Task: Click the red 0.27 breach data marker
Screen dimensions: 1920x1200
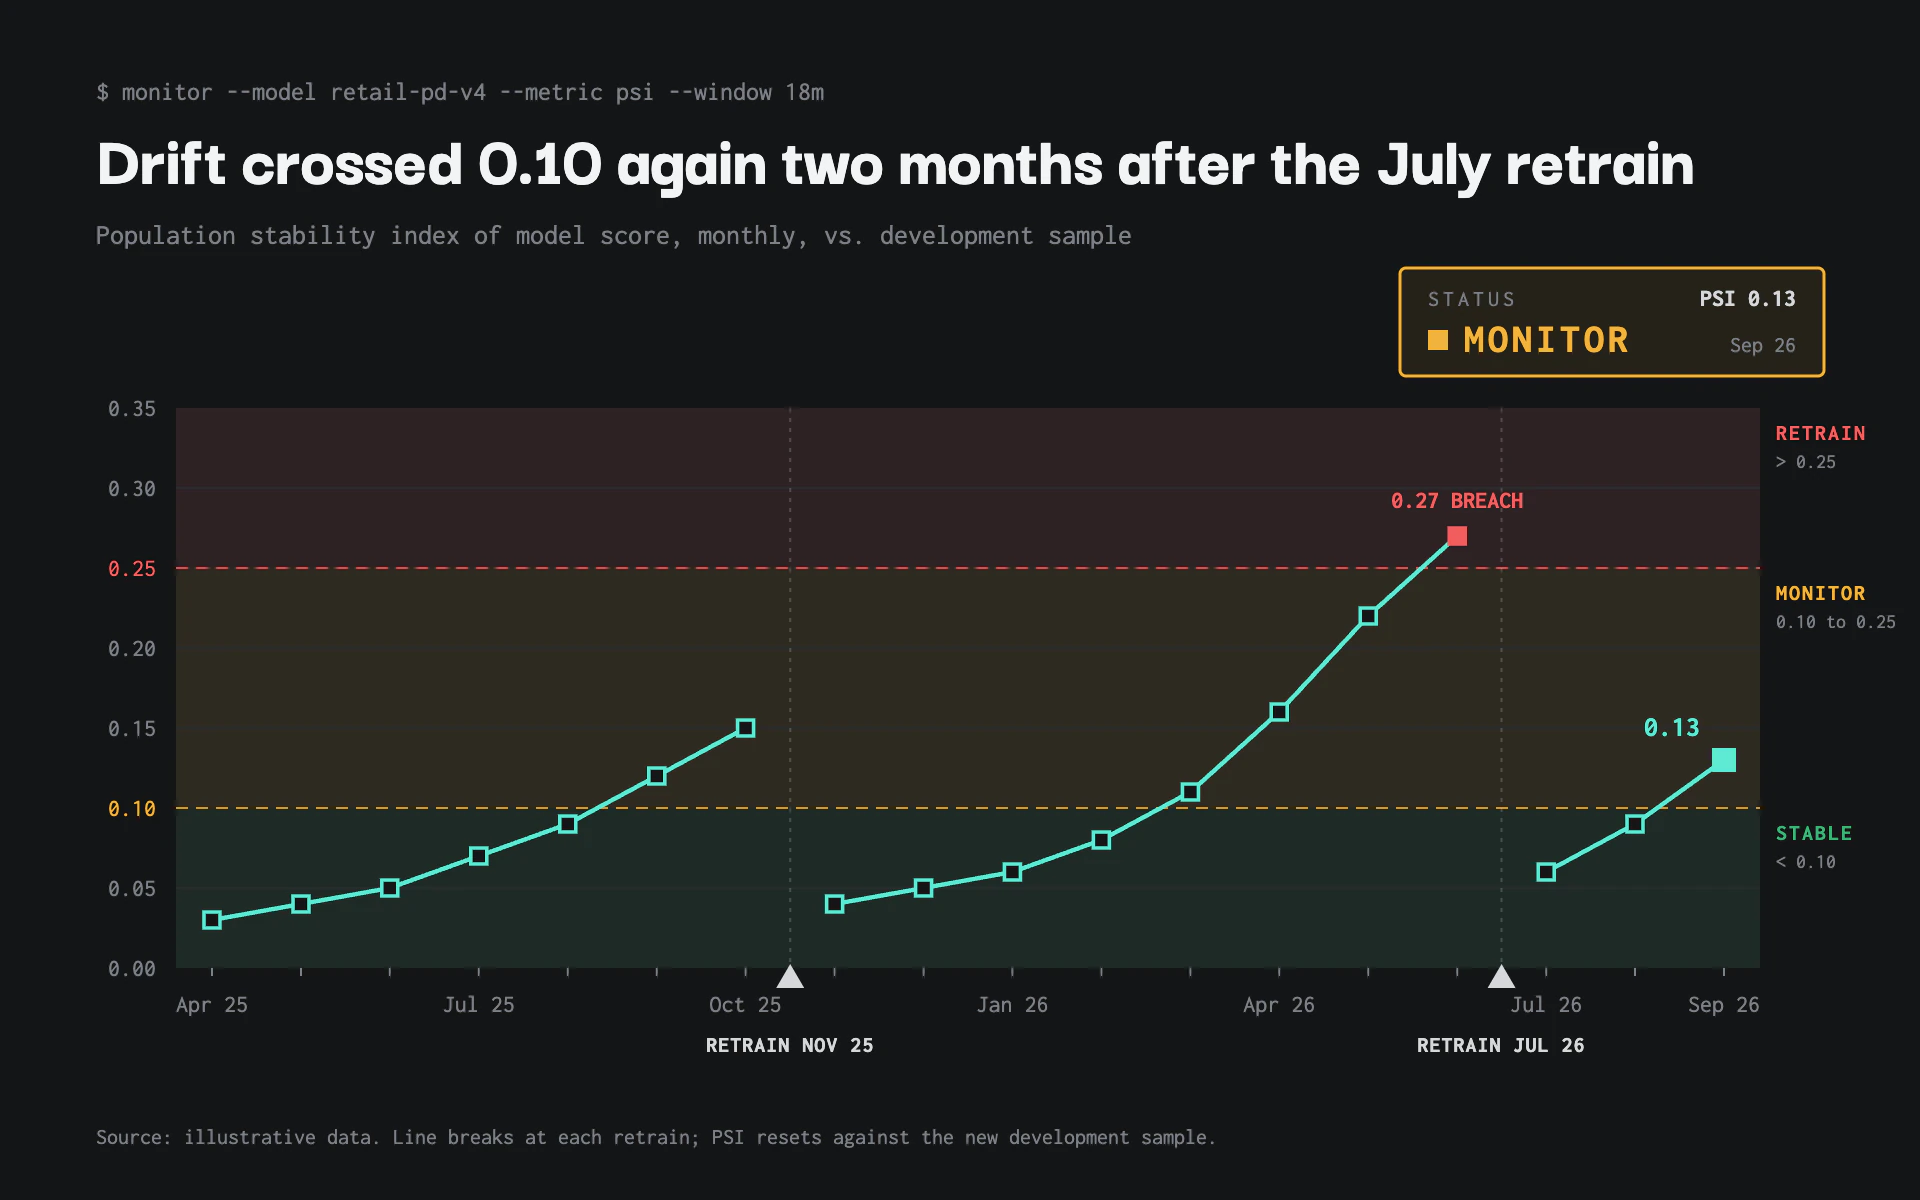Action: [x=1457, y=536]
